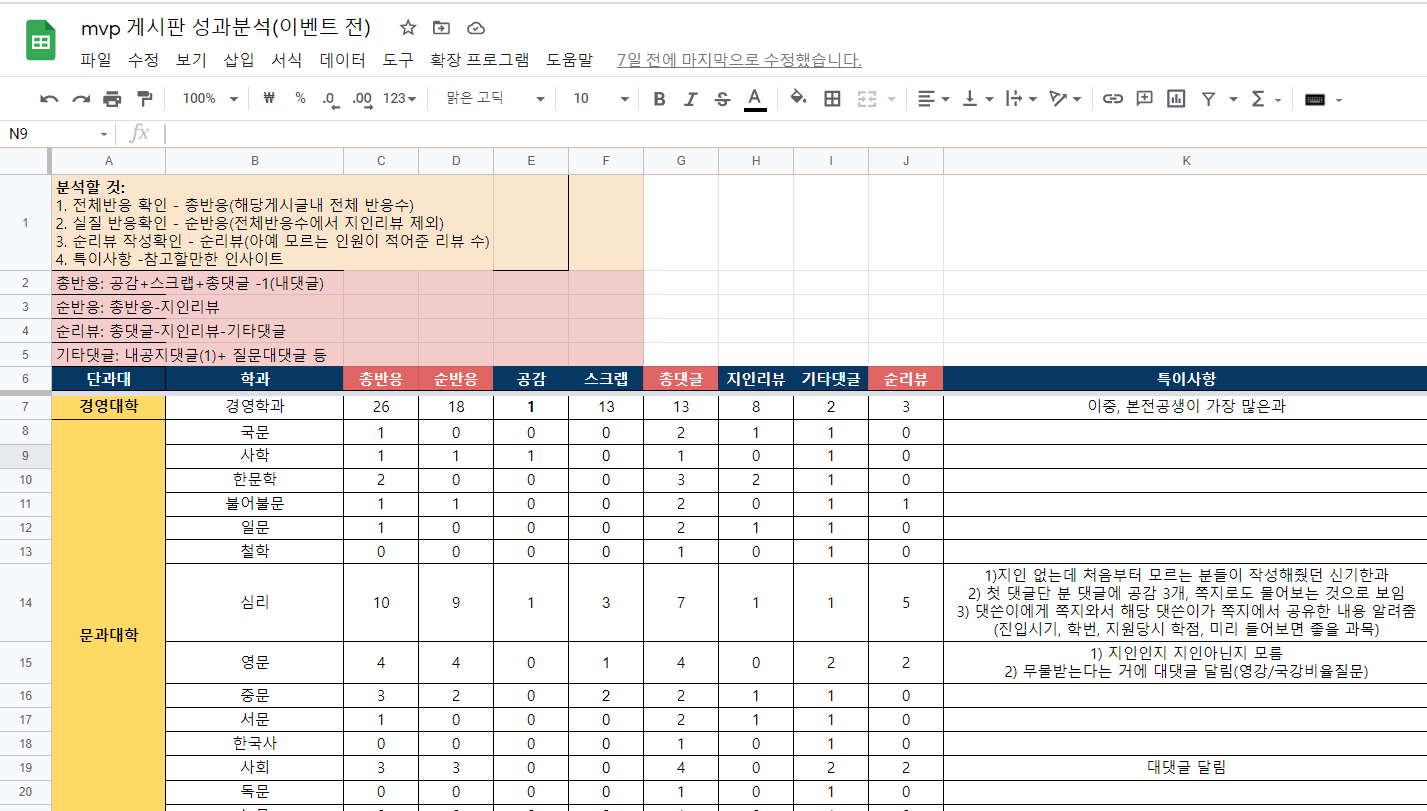This screenshot has width=1427, height=811.
Task: Insert a chart icon
Action: [x=1176, y=99]
